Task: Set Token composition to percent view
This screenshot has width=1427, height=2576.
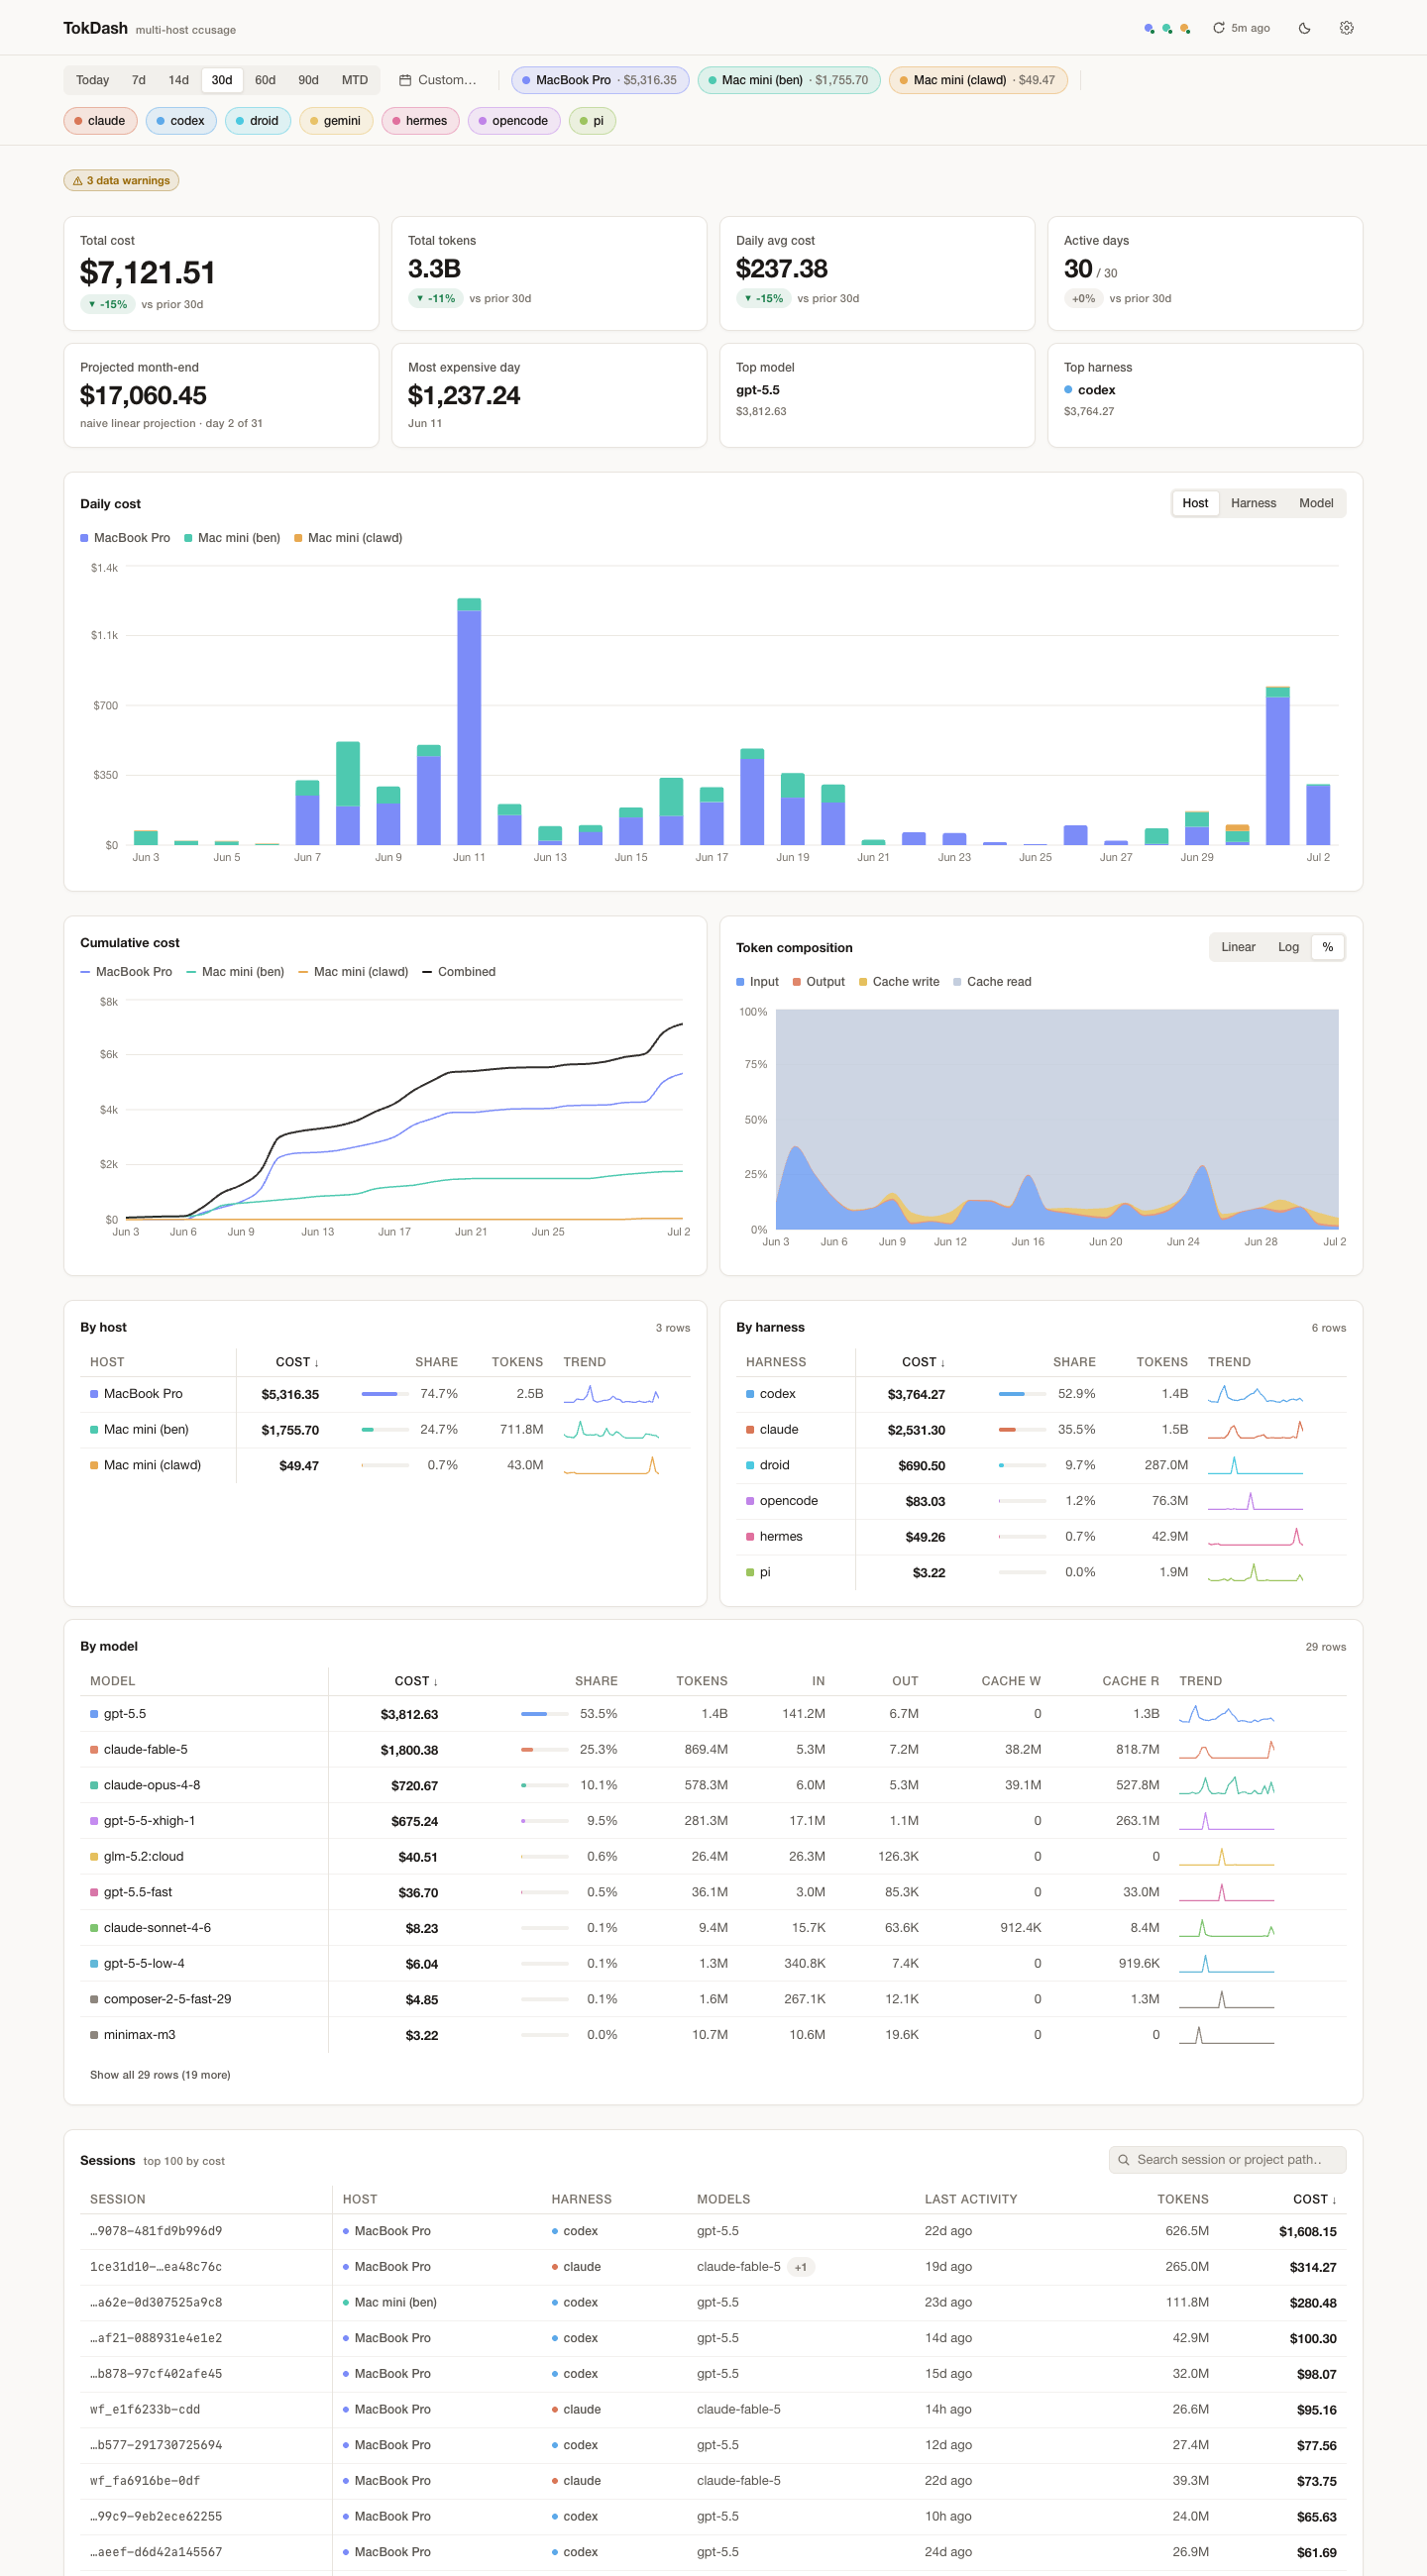Action: coord(1327,947)
